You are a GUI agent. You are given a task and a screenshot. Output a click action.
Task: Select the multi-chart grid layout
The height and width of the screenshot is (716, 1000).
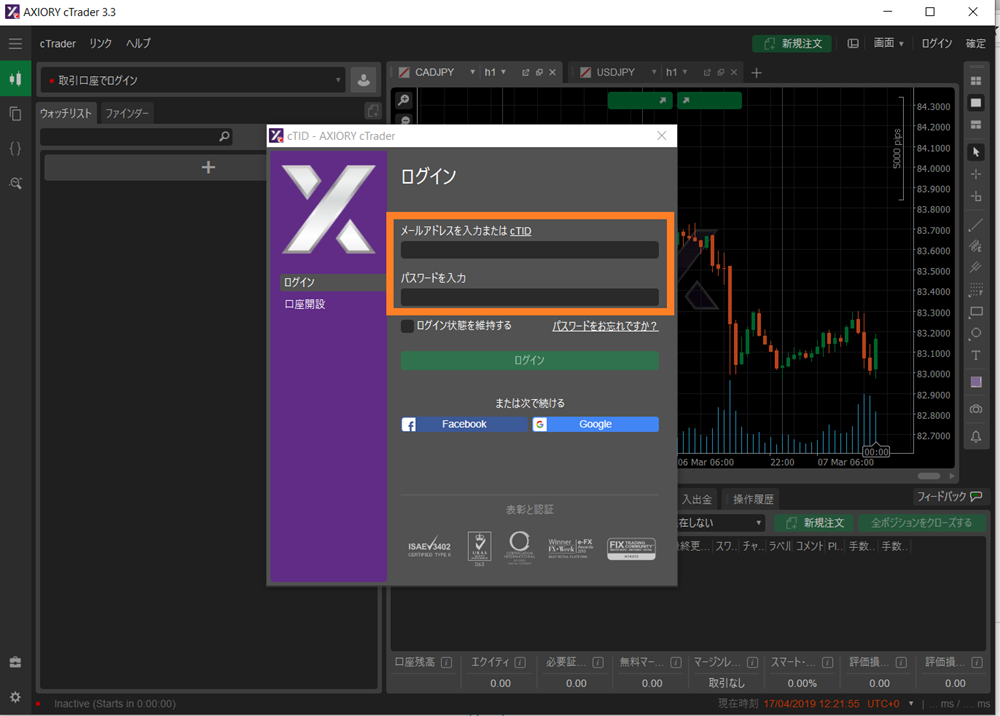click(x=976, y=81)
